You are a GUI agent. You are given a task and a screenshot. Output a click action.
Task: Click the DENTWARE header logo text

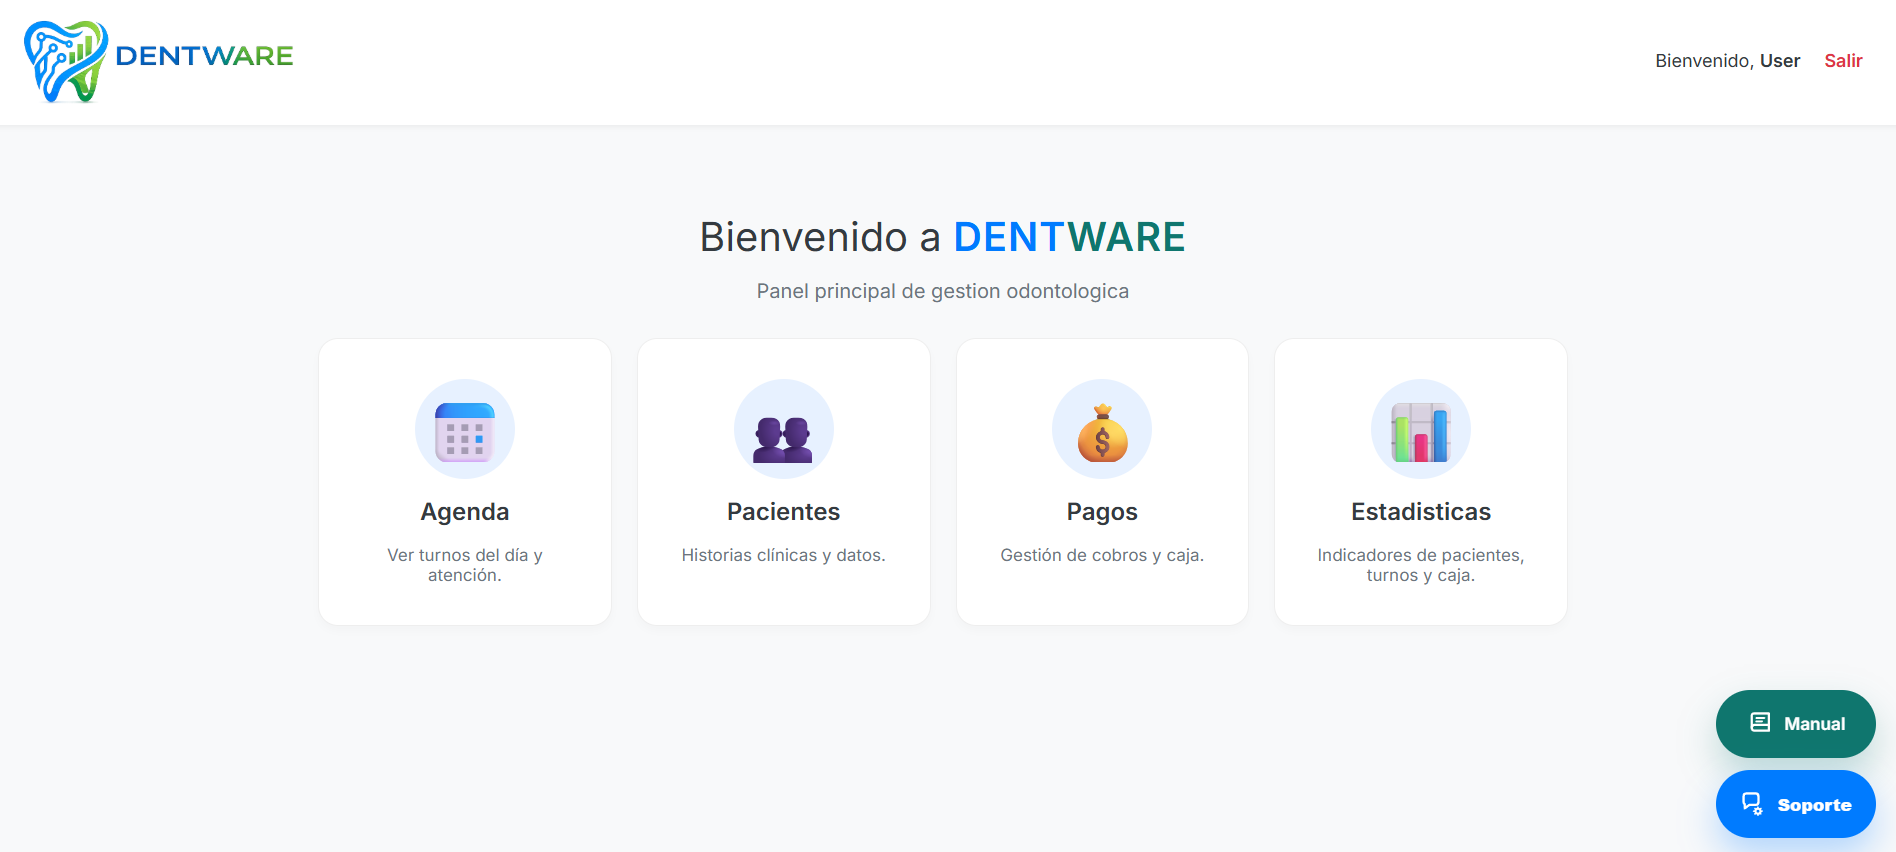click(x=204, y=56)
